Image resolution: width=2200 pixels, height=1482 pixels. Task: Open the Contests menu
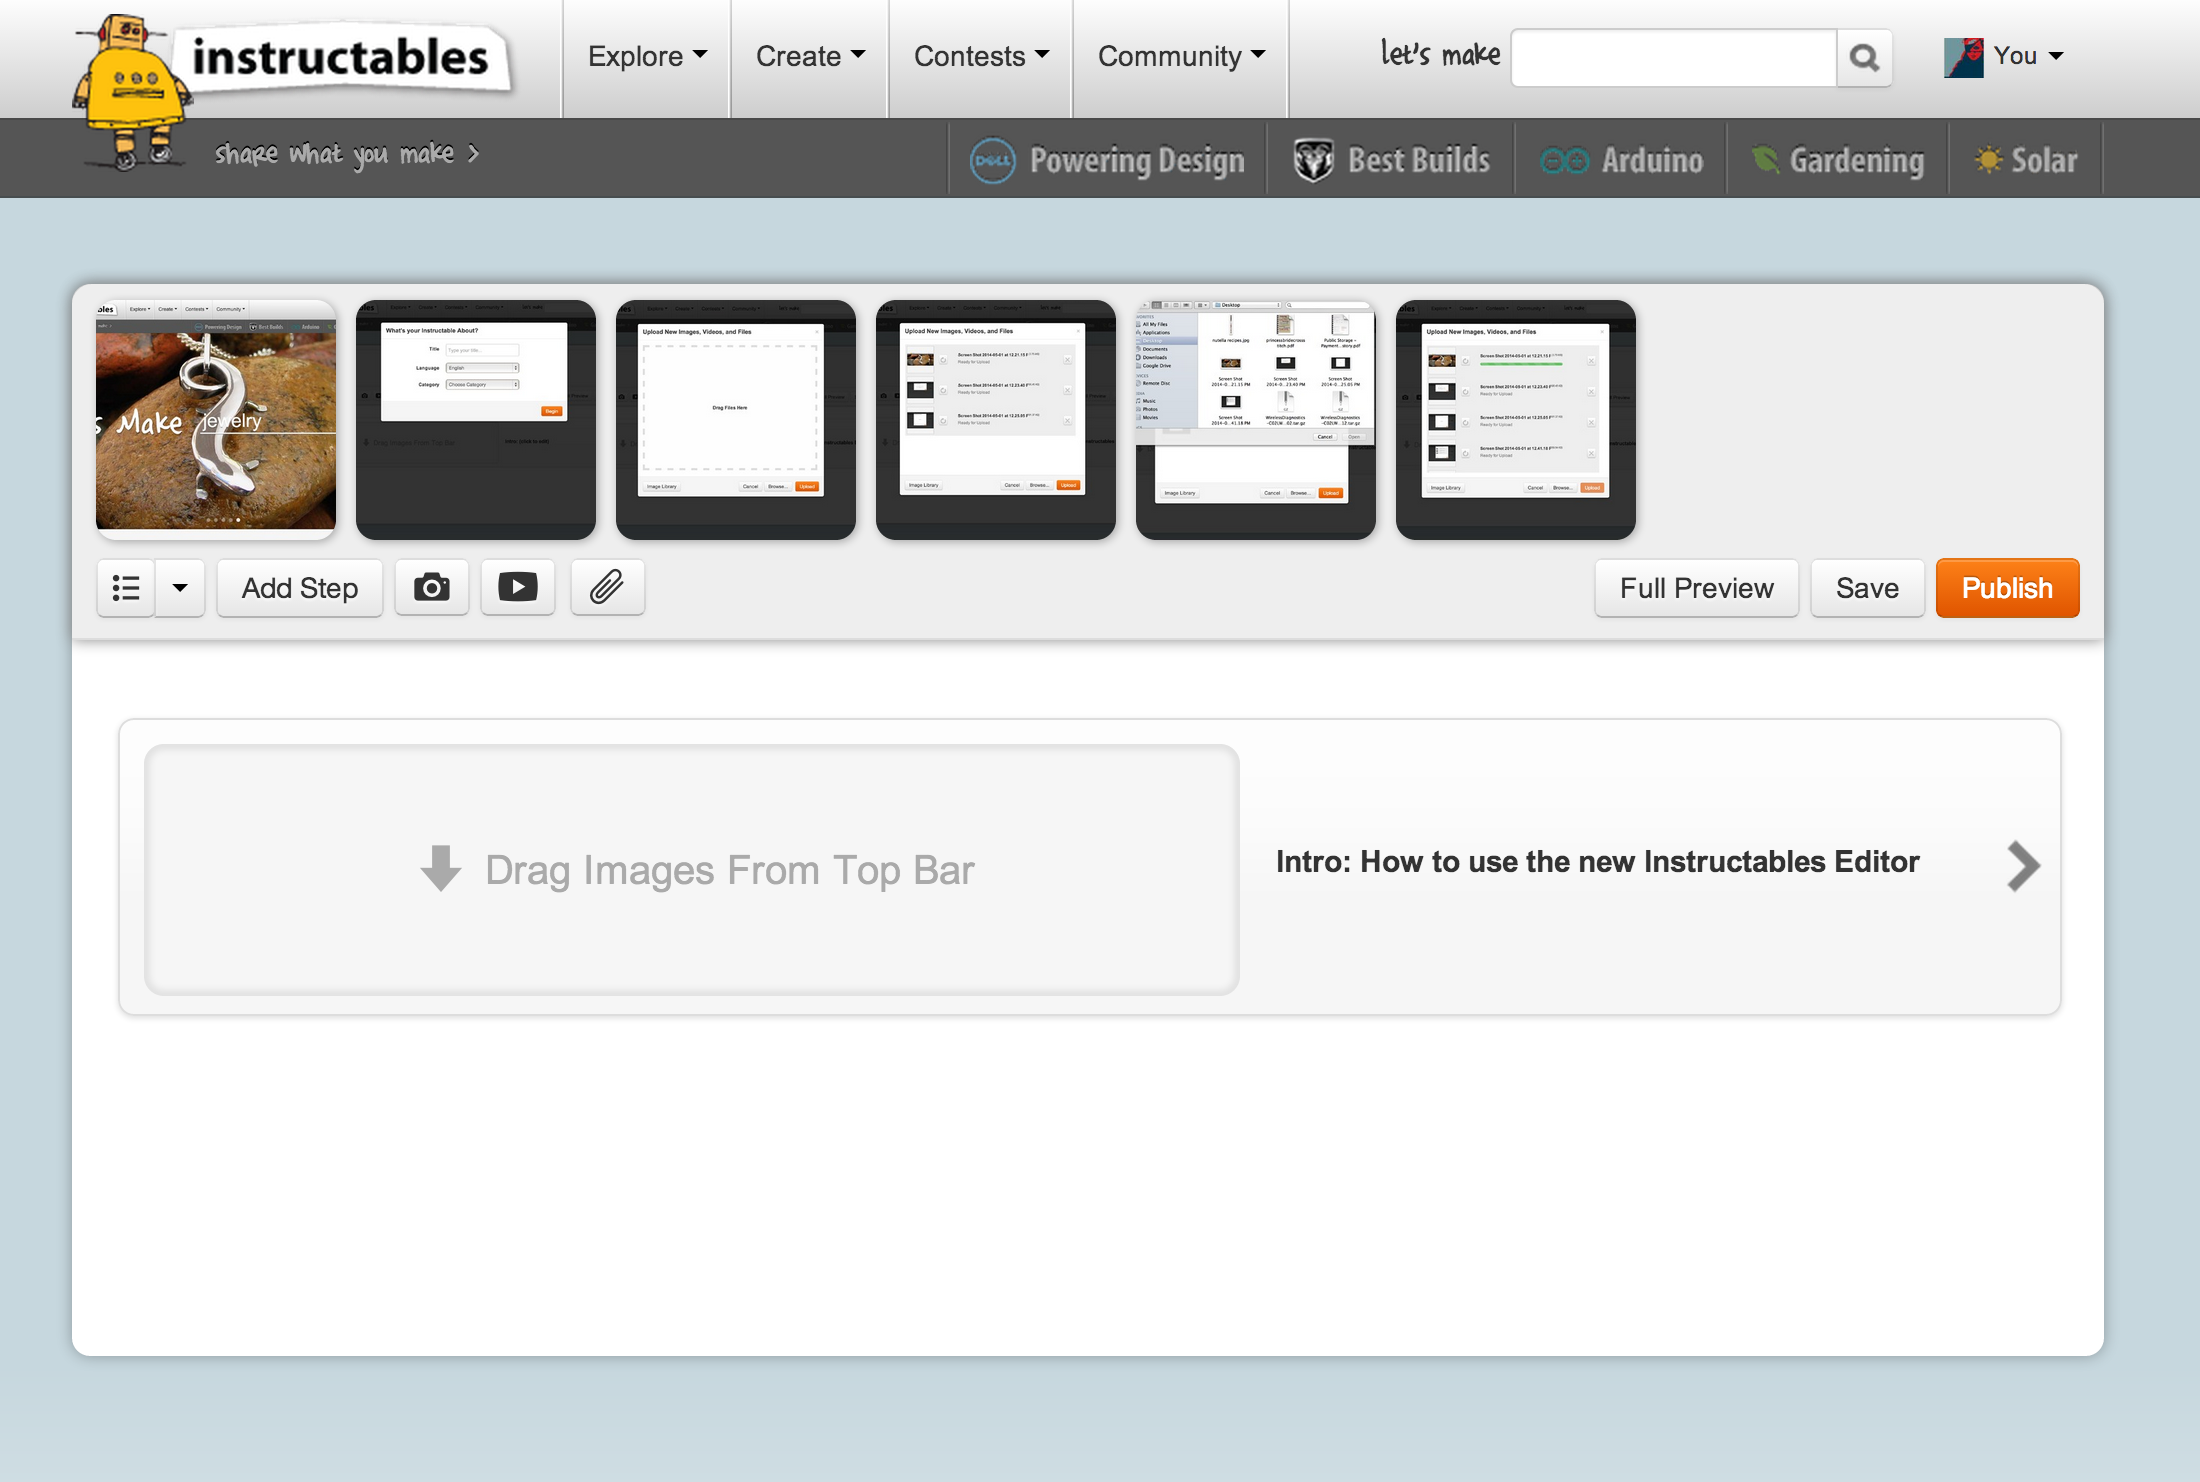tap(979, 57)
